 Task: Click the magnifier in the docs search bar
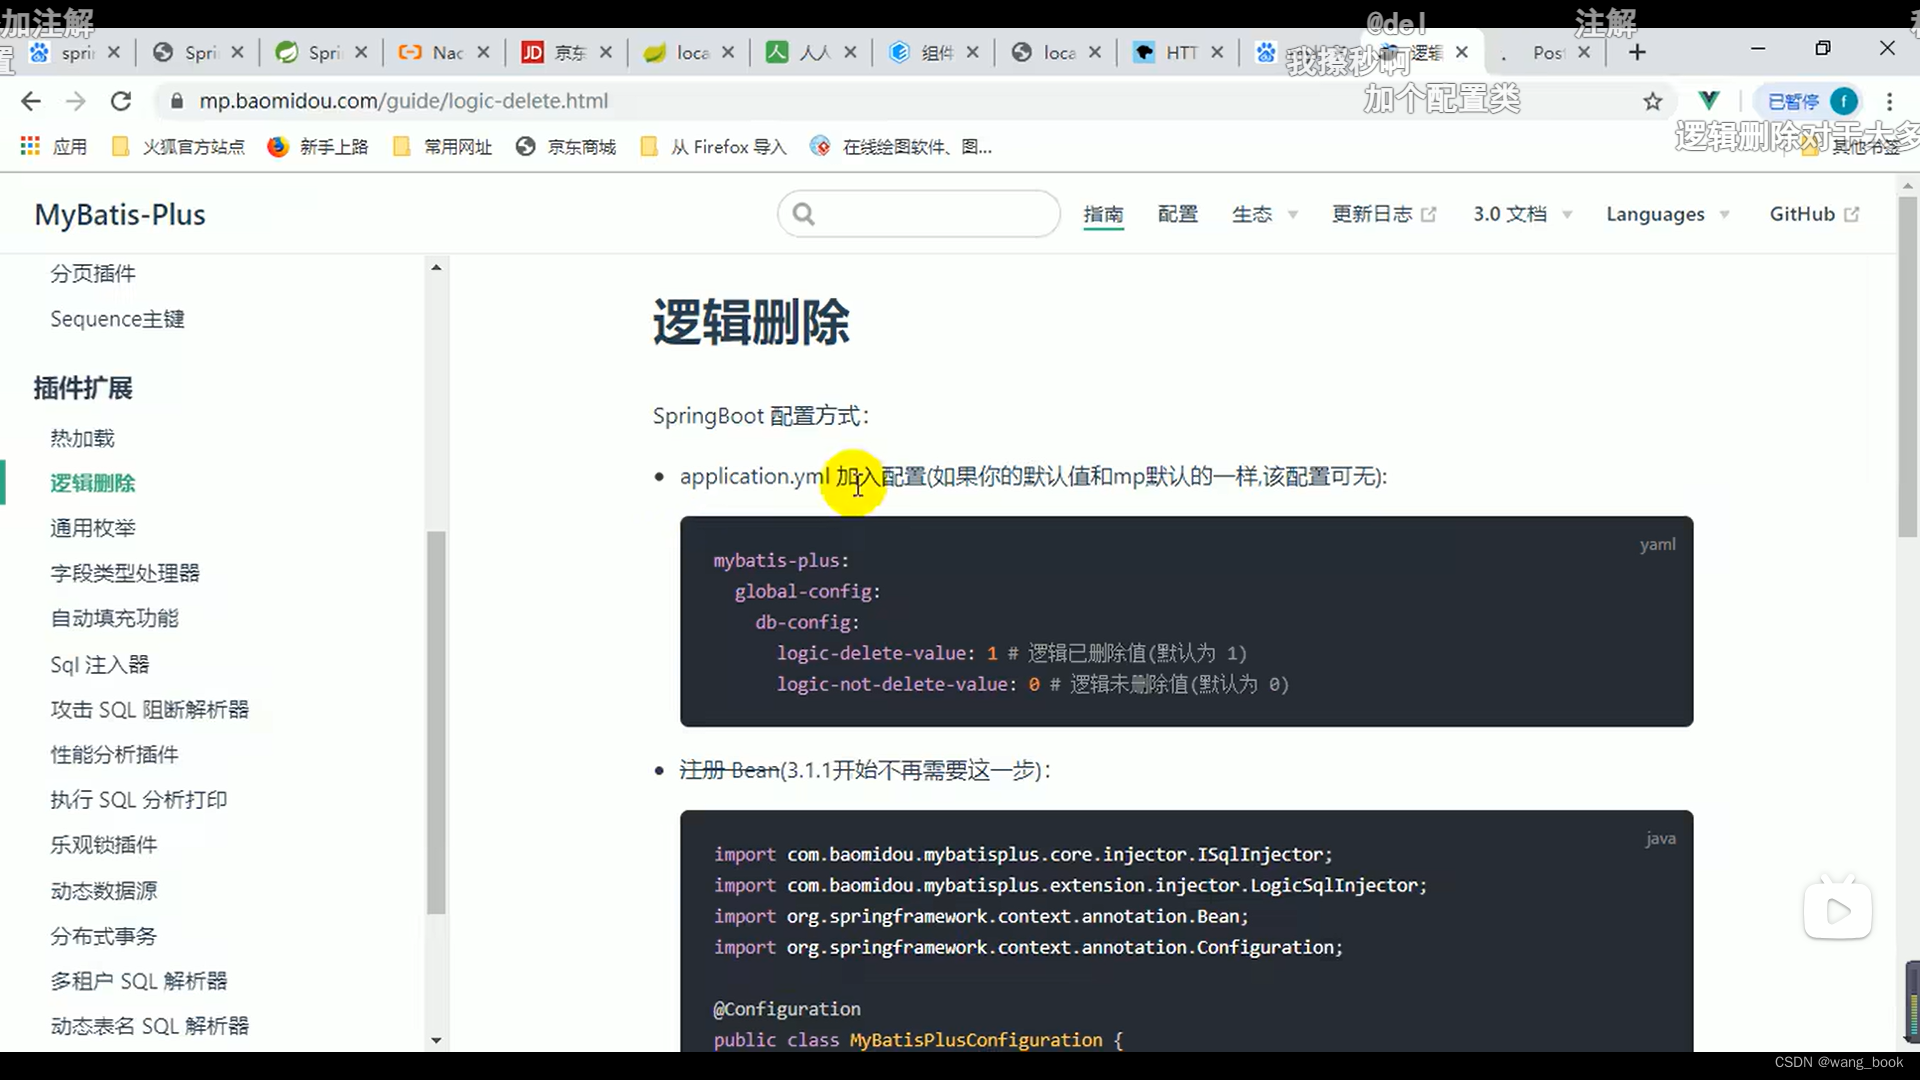[805, 213]
